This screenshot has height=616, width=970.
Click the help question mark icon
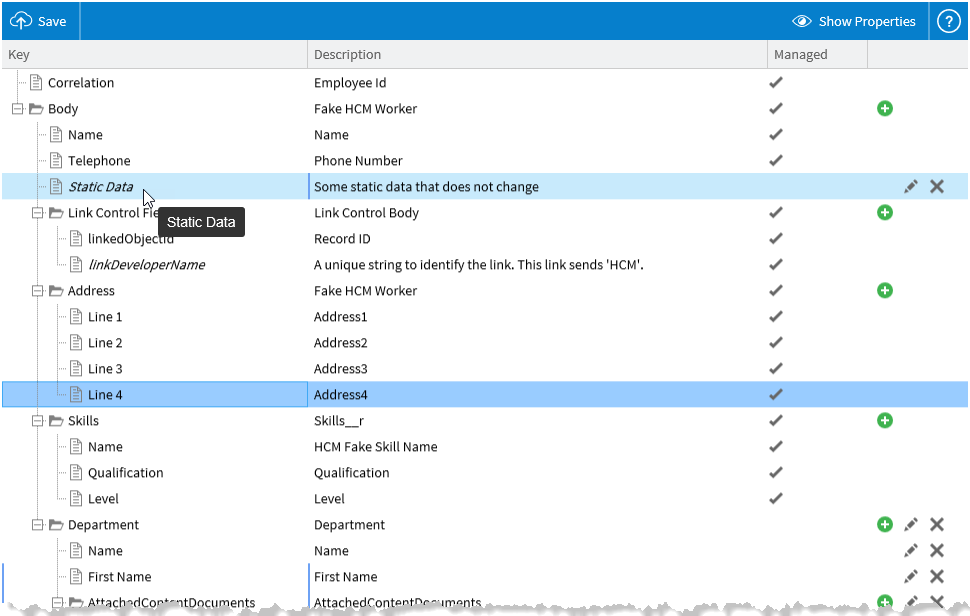pyautogui.click(x=948, y=21)
